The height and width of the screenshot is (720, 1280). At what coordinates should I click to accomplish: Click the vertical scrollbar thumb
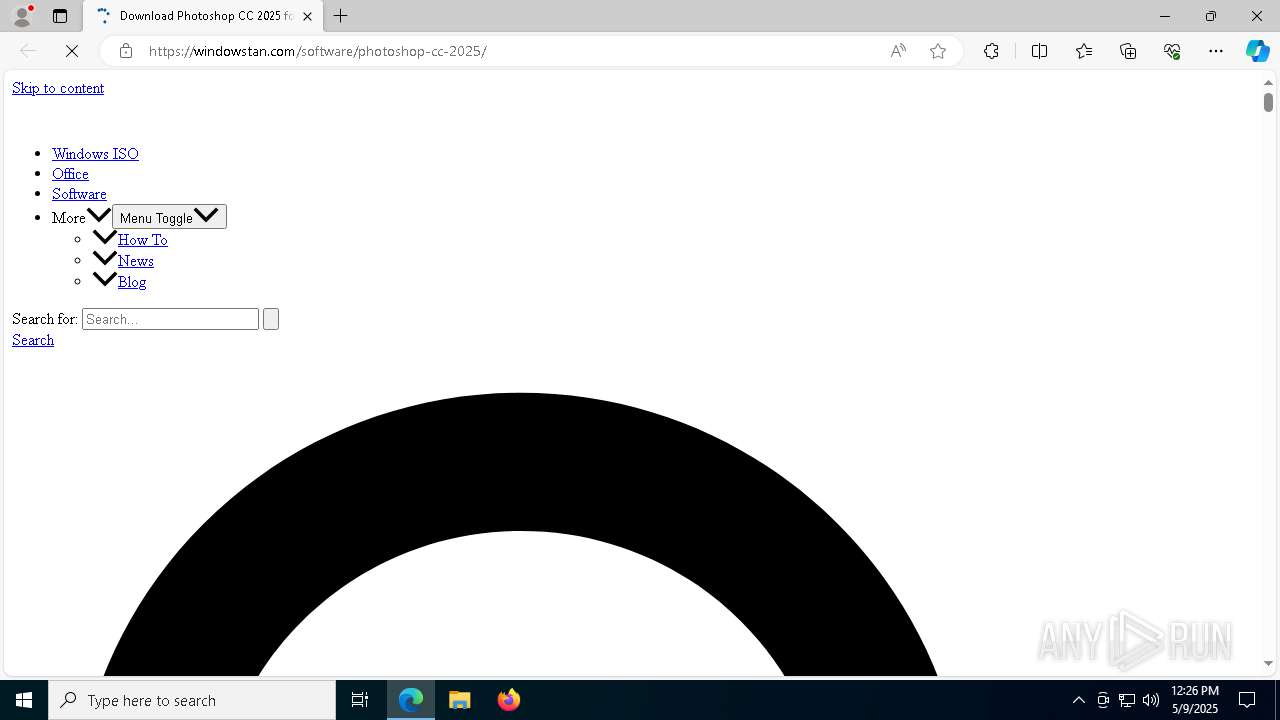point(1268,102)
